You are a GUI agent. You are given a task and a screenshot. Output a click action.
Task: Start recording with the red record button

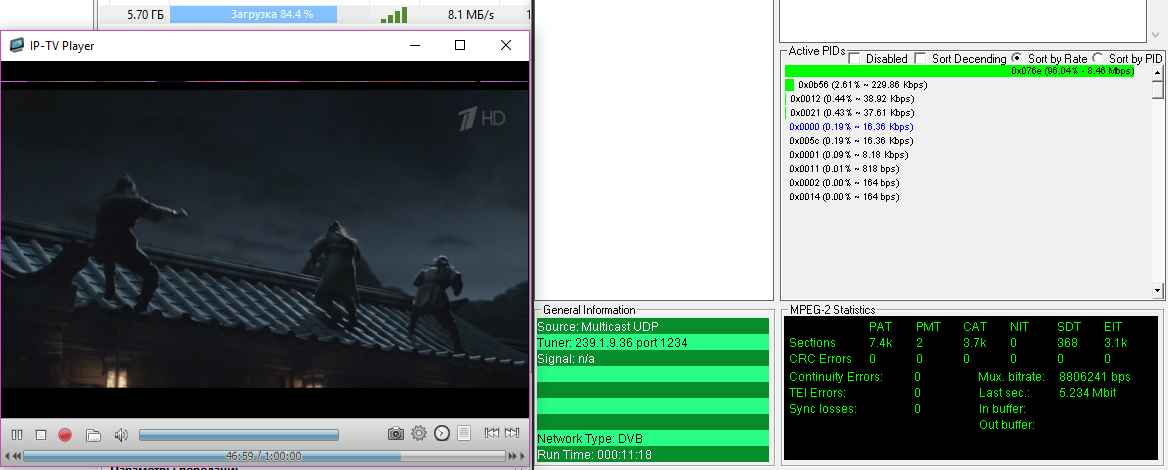coord(65,434)
